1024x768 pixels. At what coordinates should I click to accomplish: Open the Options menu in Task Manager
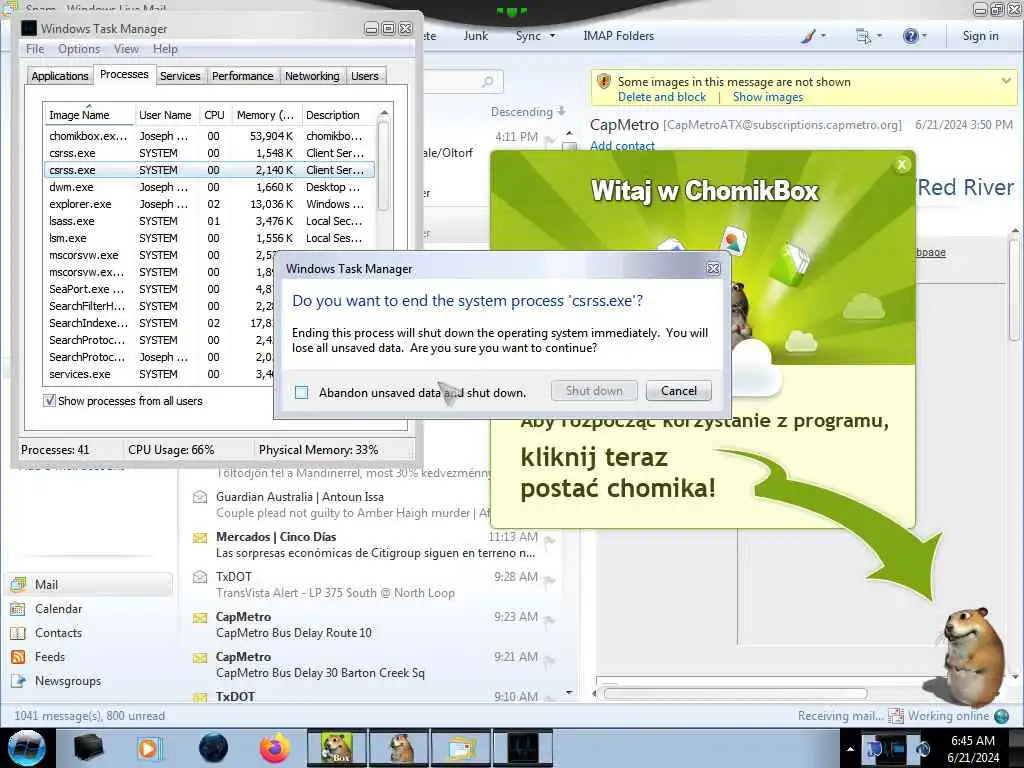pos(79,49)
